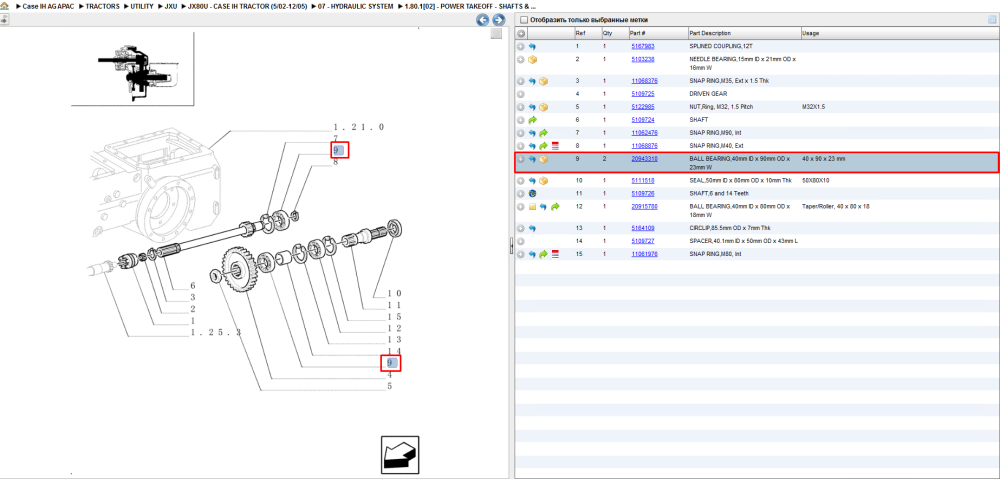The image size is (1000, 479).
Task: Open part number 20915780 link
Action: click(x=644, y=207)
